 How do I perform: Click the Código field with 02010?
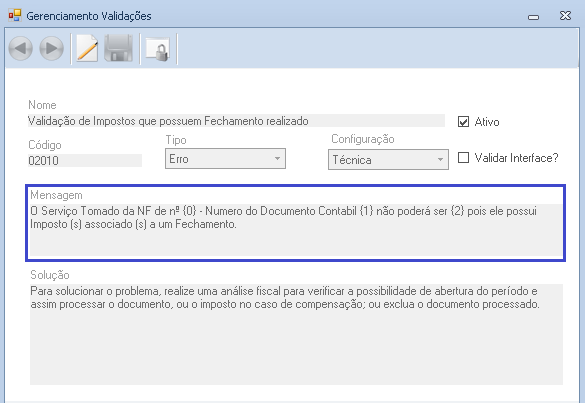[85, 160]
